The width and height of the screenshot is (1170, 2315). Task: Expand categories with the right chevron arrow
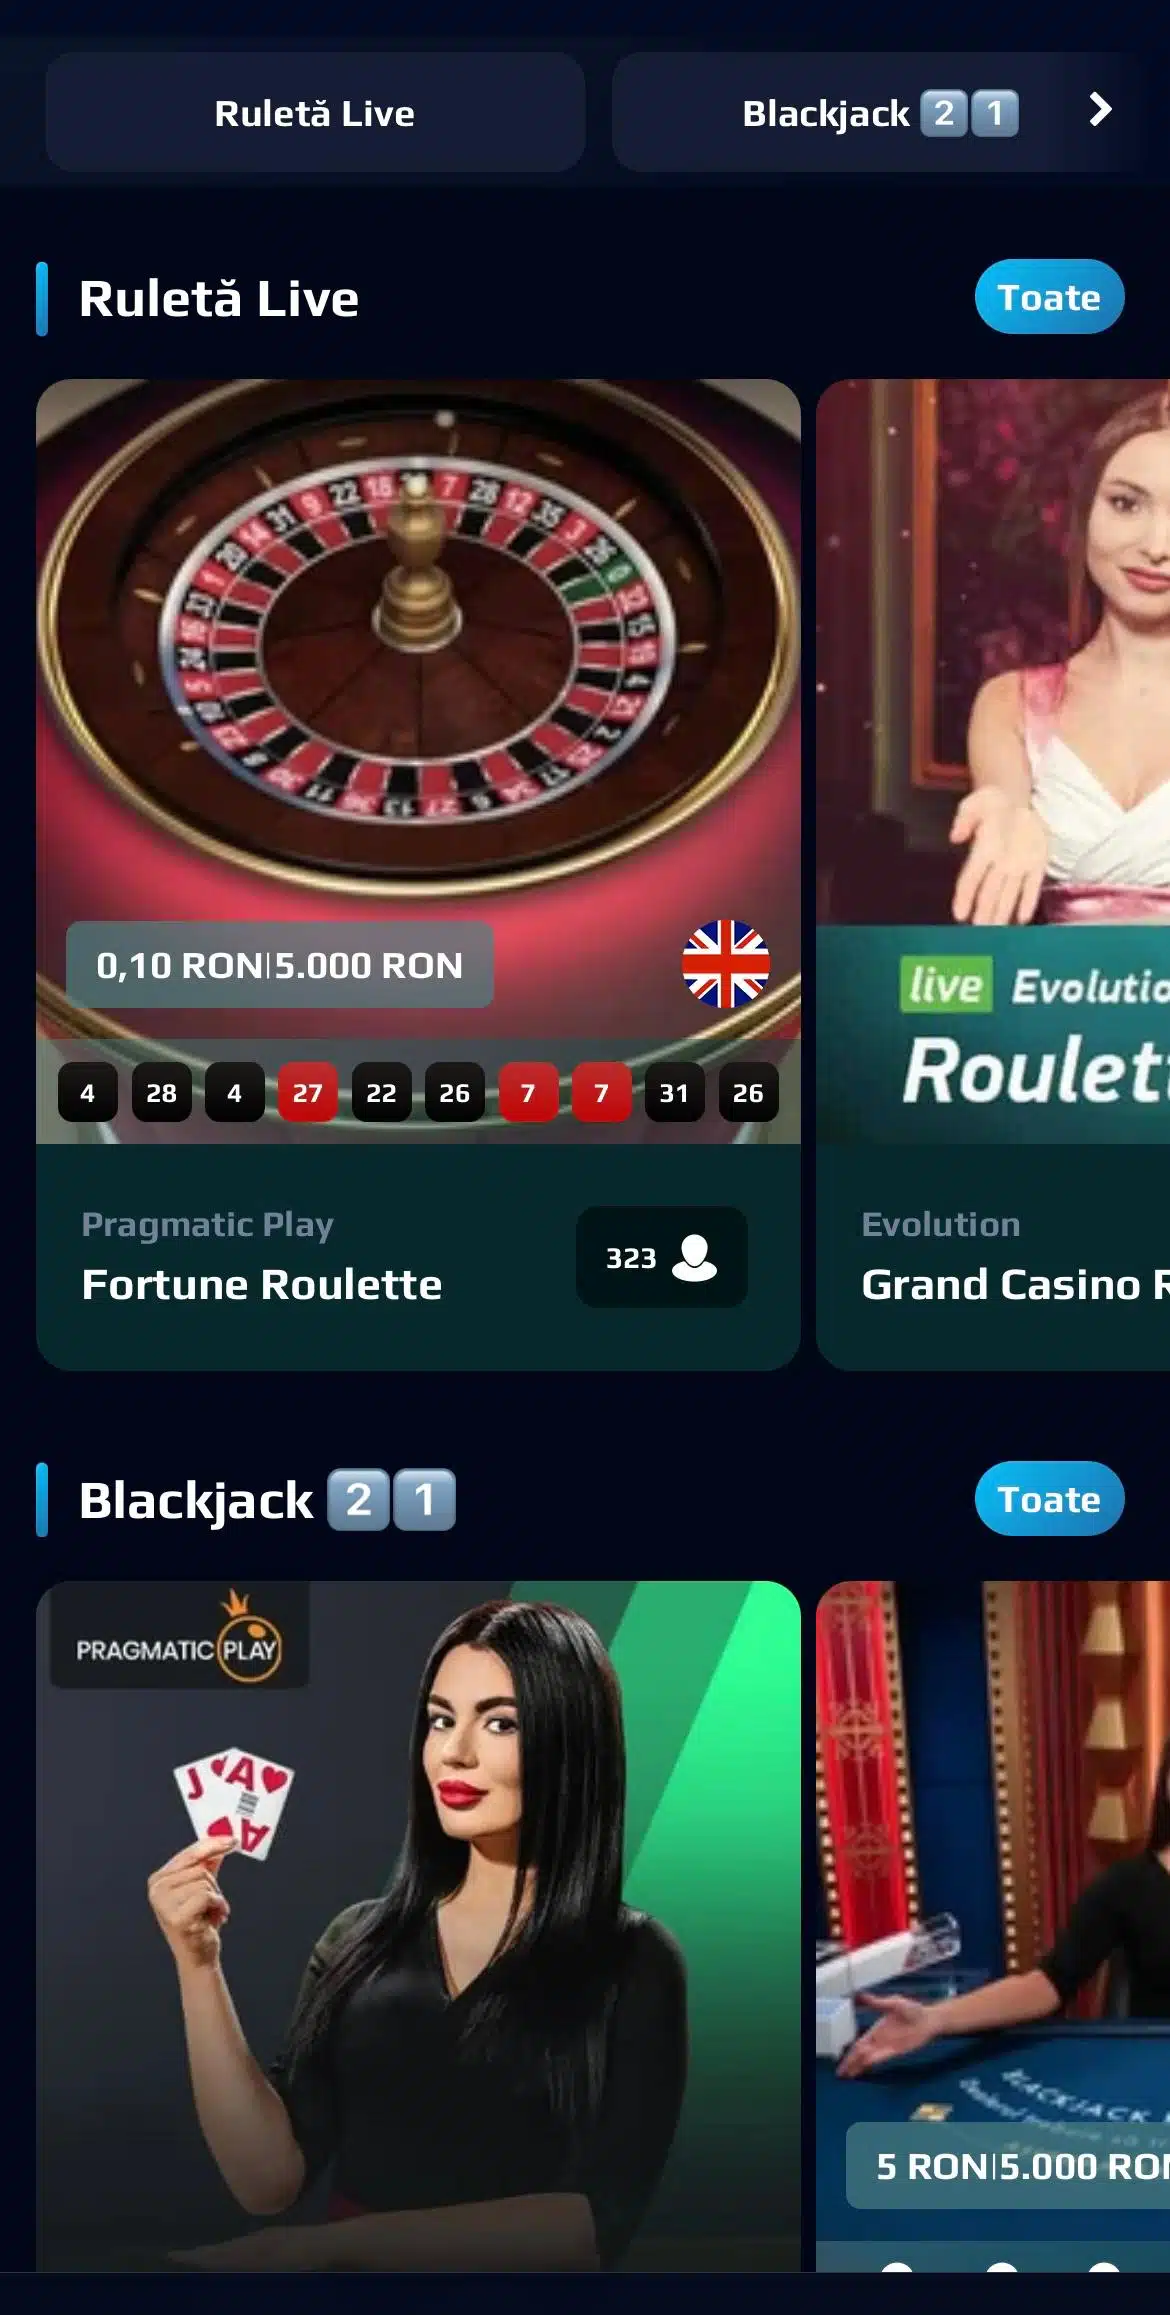point(1100,109)
